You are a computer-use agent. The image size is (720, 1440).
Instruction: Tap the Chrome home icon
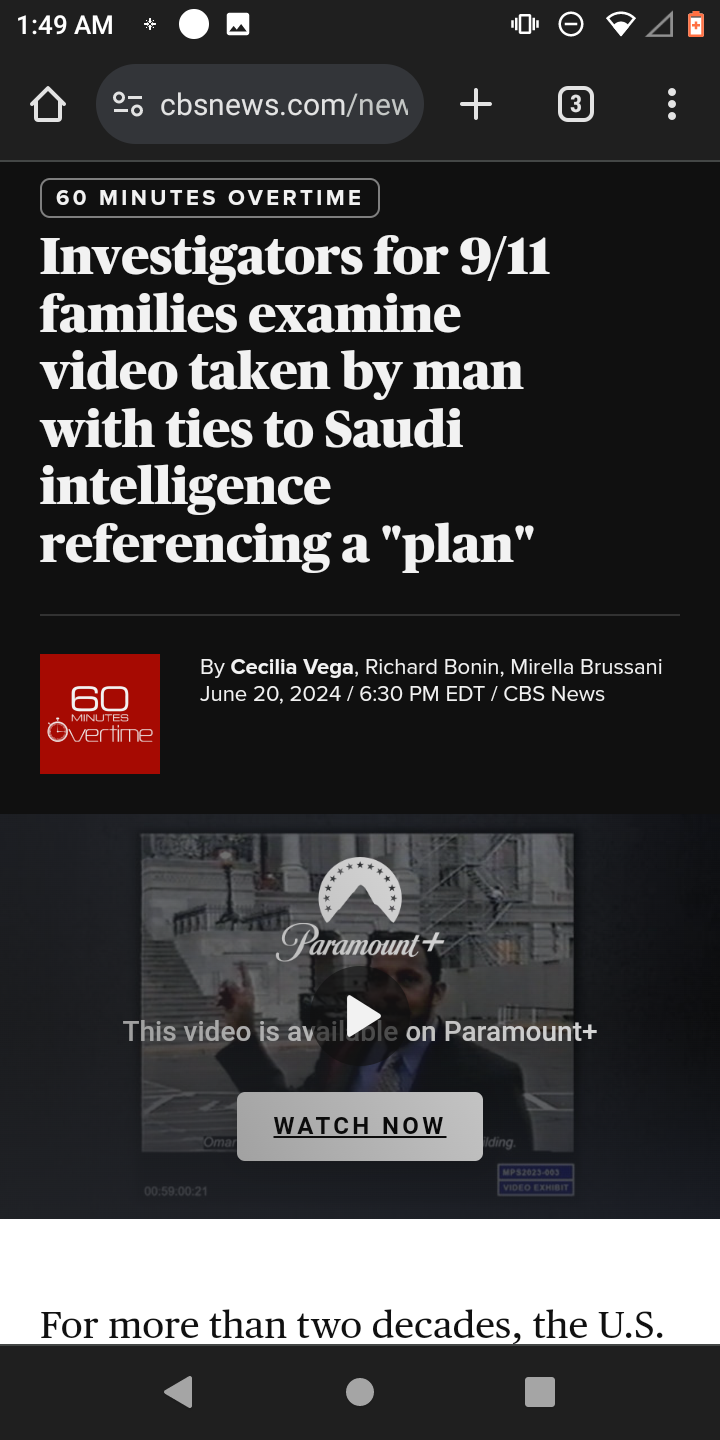(48, 104)
